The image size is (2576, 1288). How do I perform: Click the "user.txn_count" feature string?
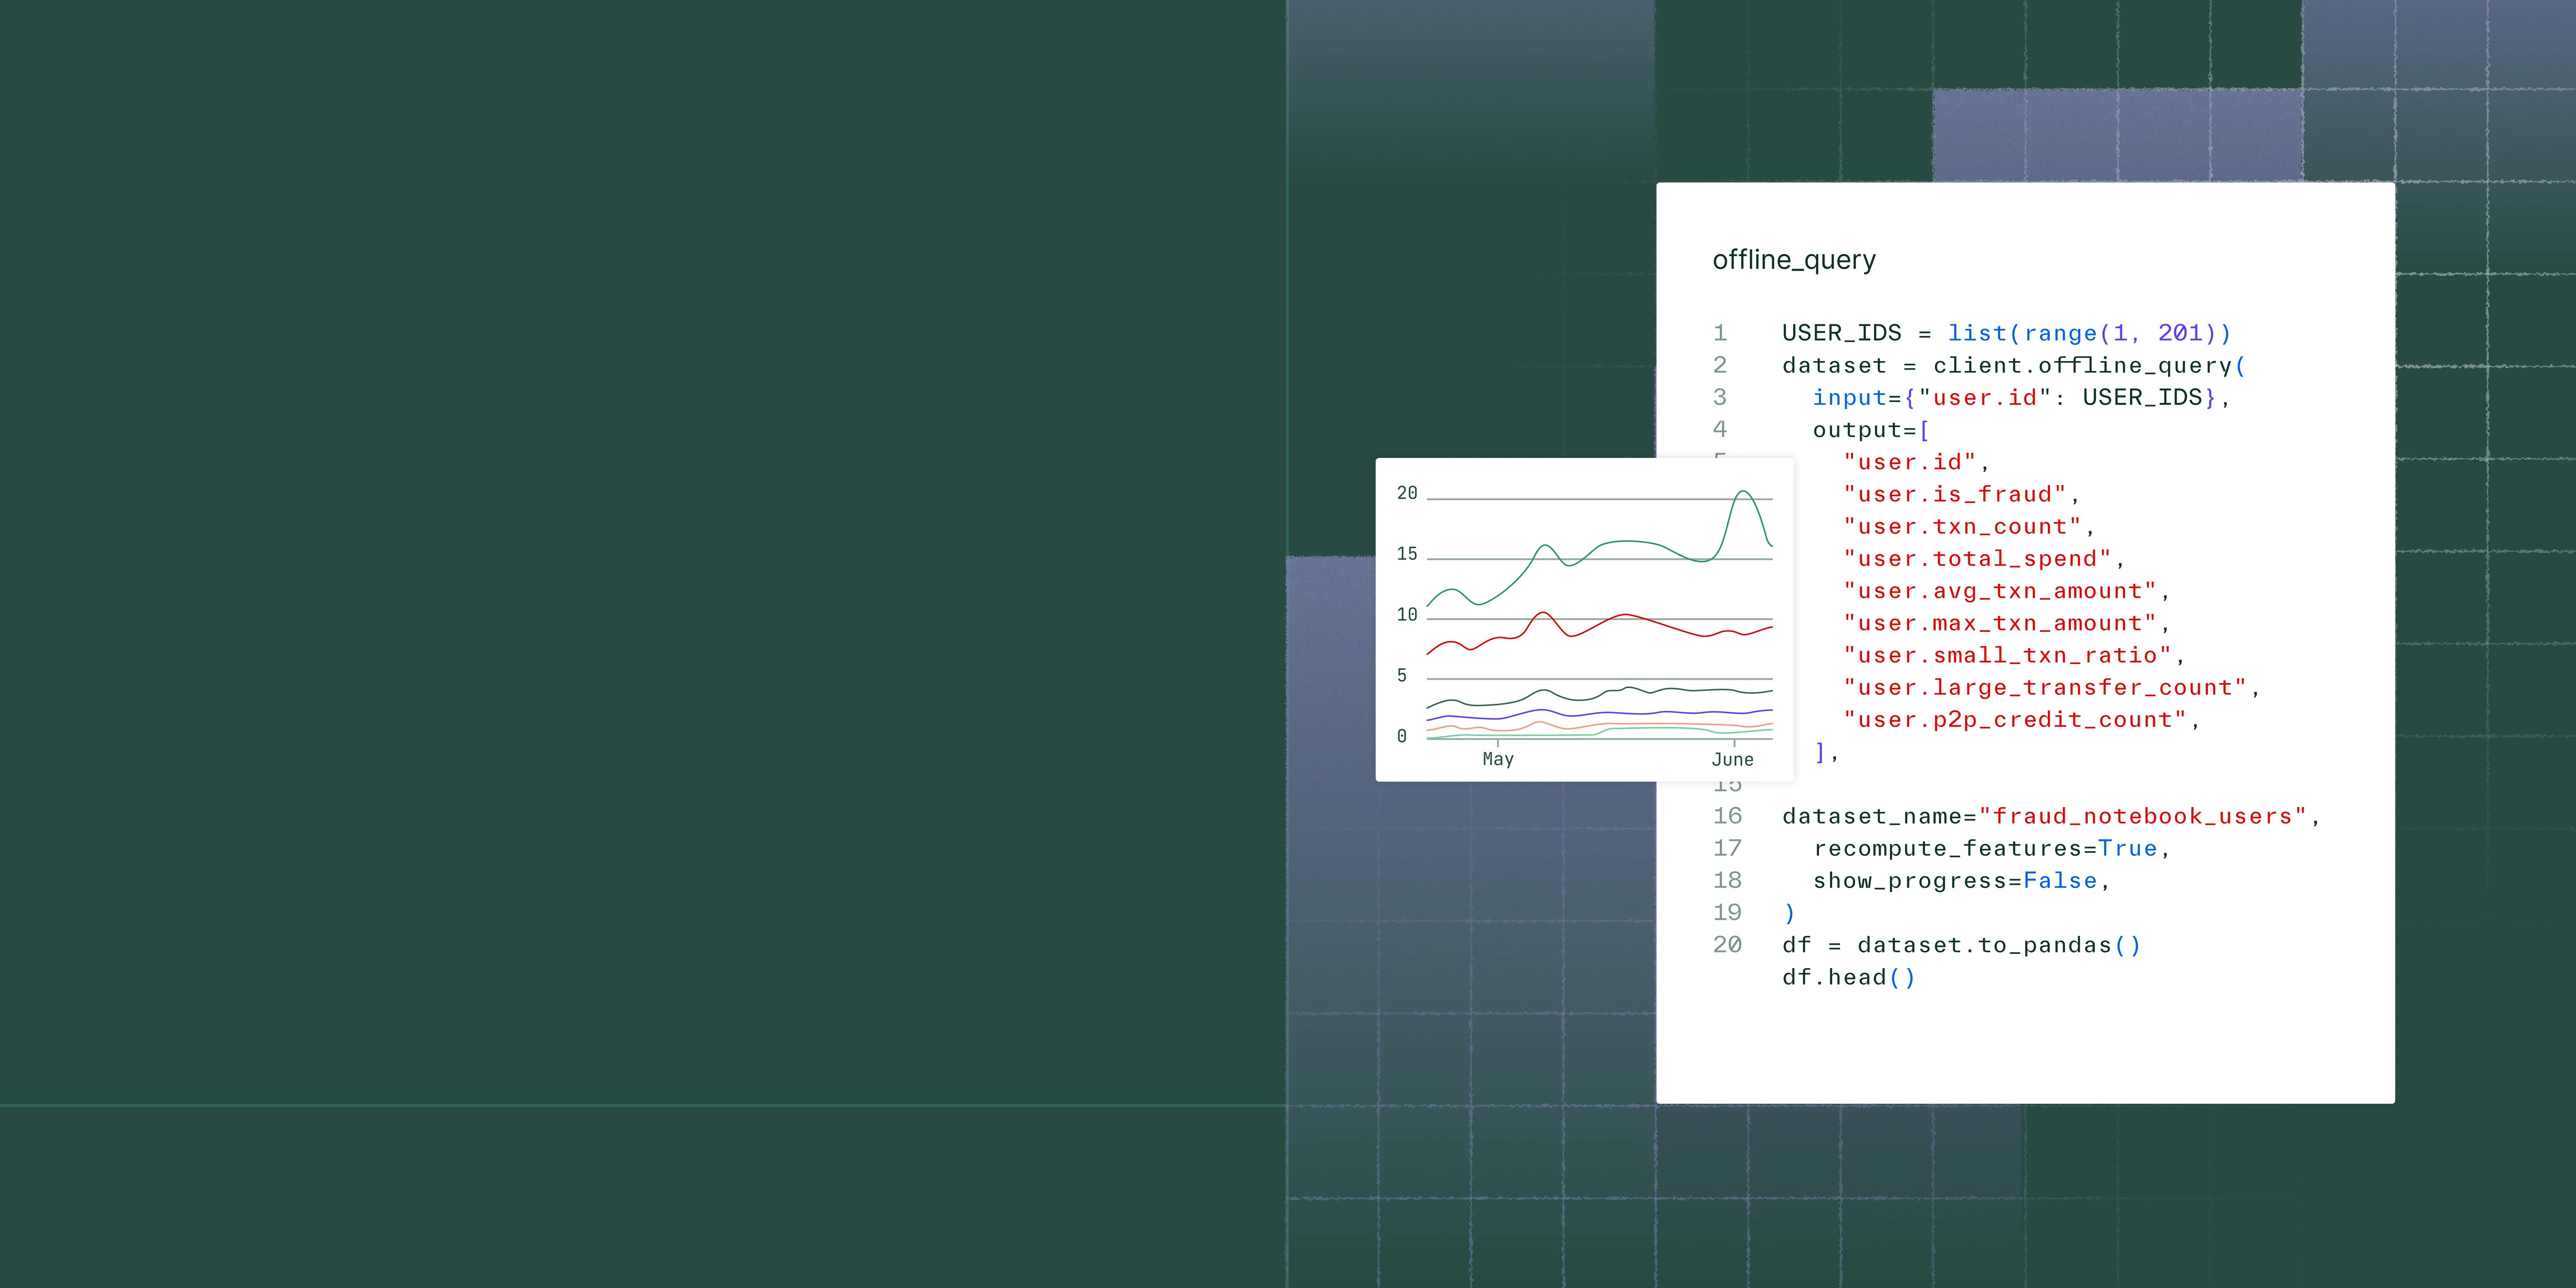coord(1962,527)
